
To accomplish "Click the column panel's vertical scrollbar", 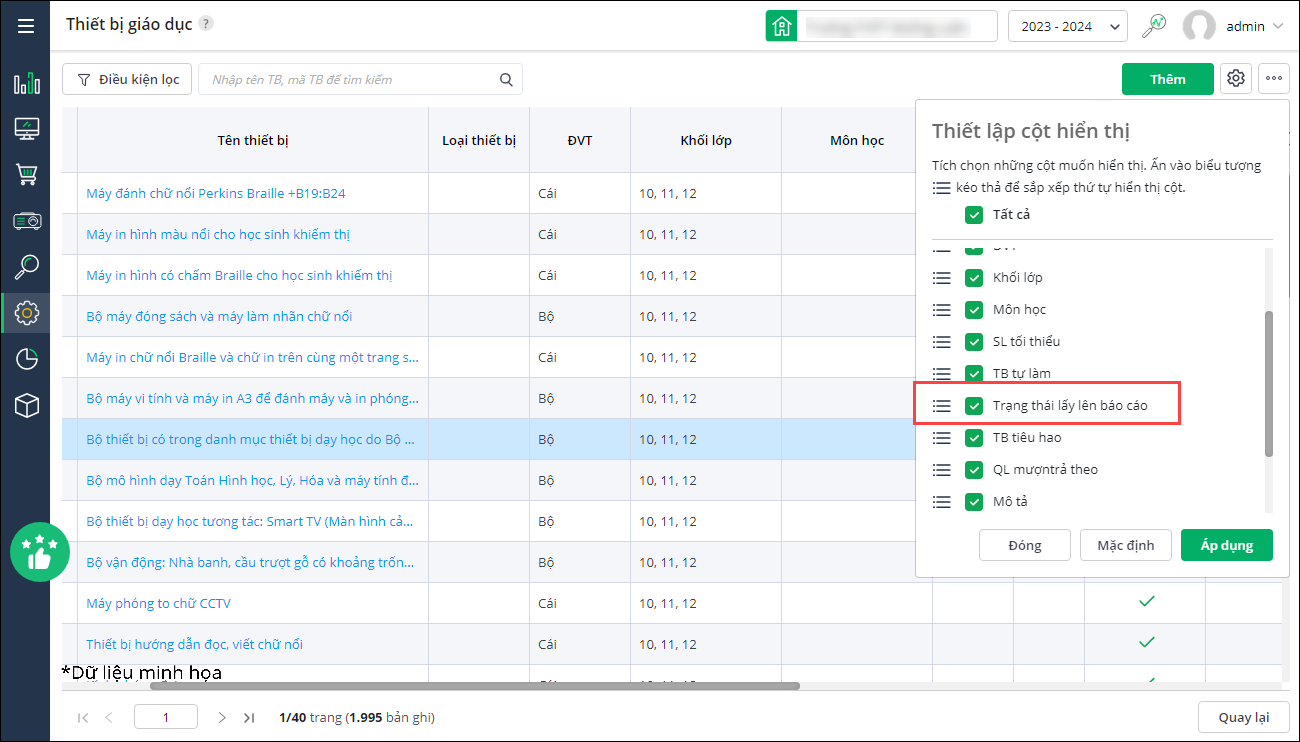I will click(1270, 383).
